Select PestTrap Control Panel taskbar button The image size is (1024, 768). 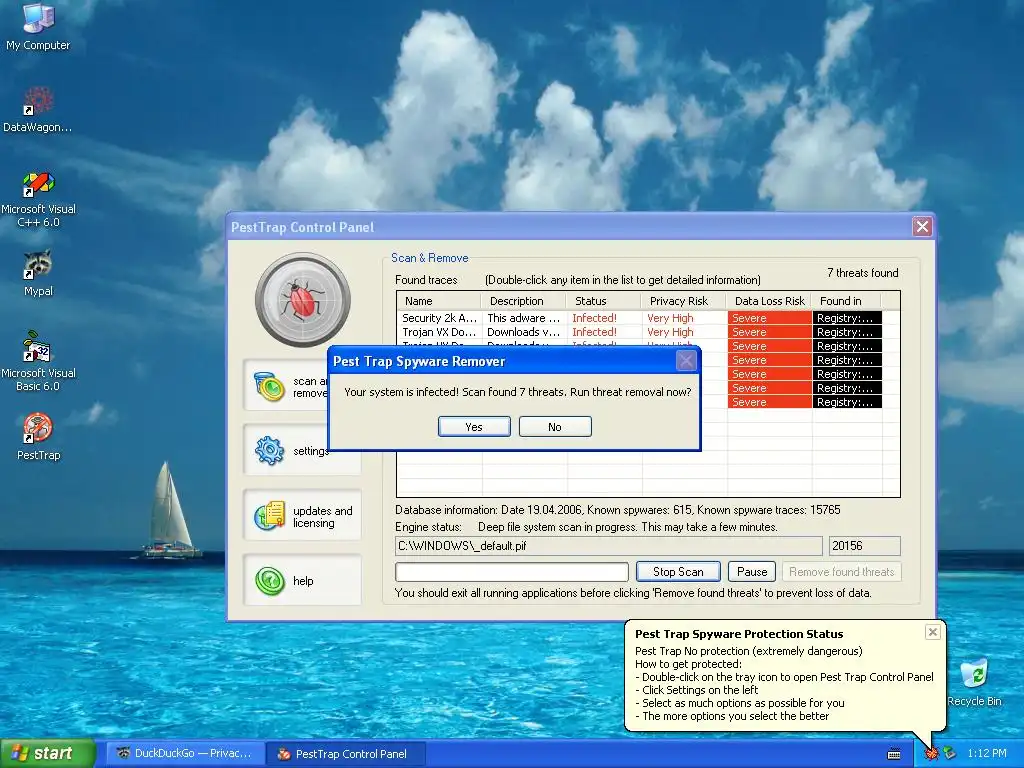(346, 754)
